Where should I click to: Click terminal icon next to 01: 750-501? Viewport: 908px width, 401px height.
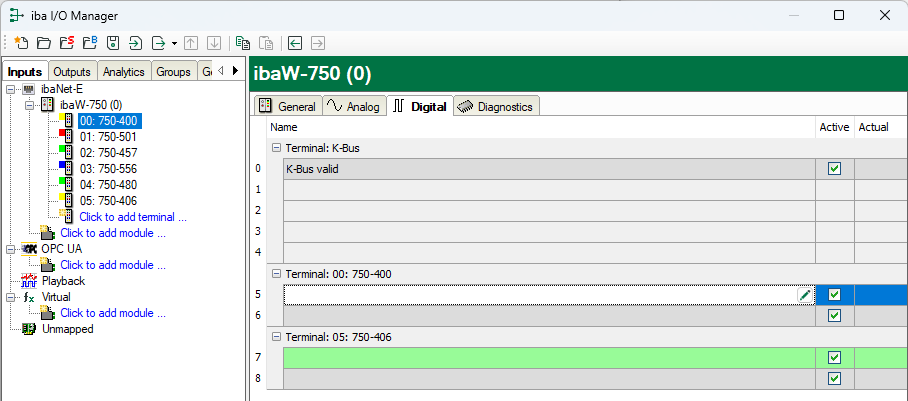click(x=67, y=137)
